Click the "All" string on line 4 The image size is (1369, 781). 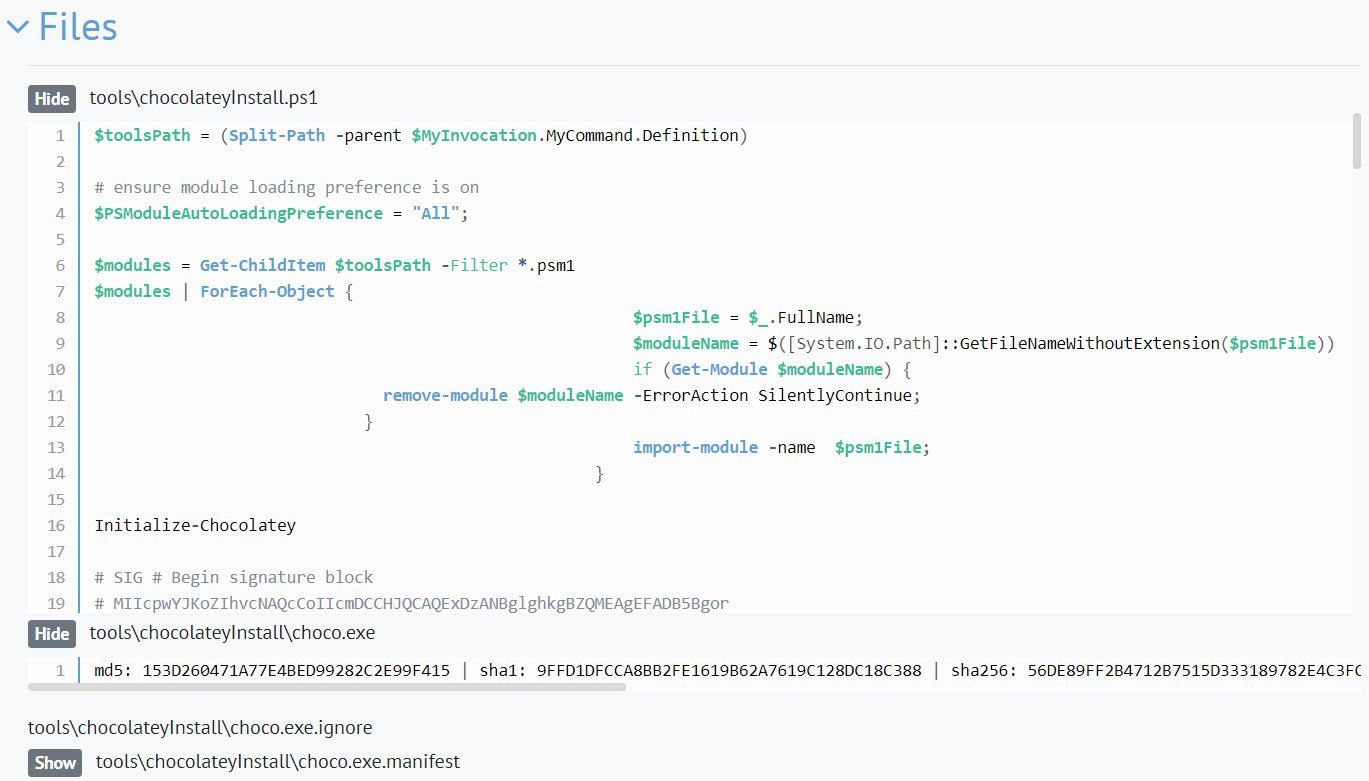click(436, 213)
